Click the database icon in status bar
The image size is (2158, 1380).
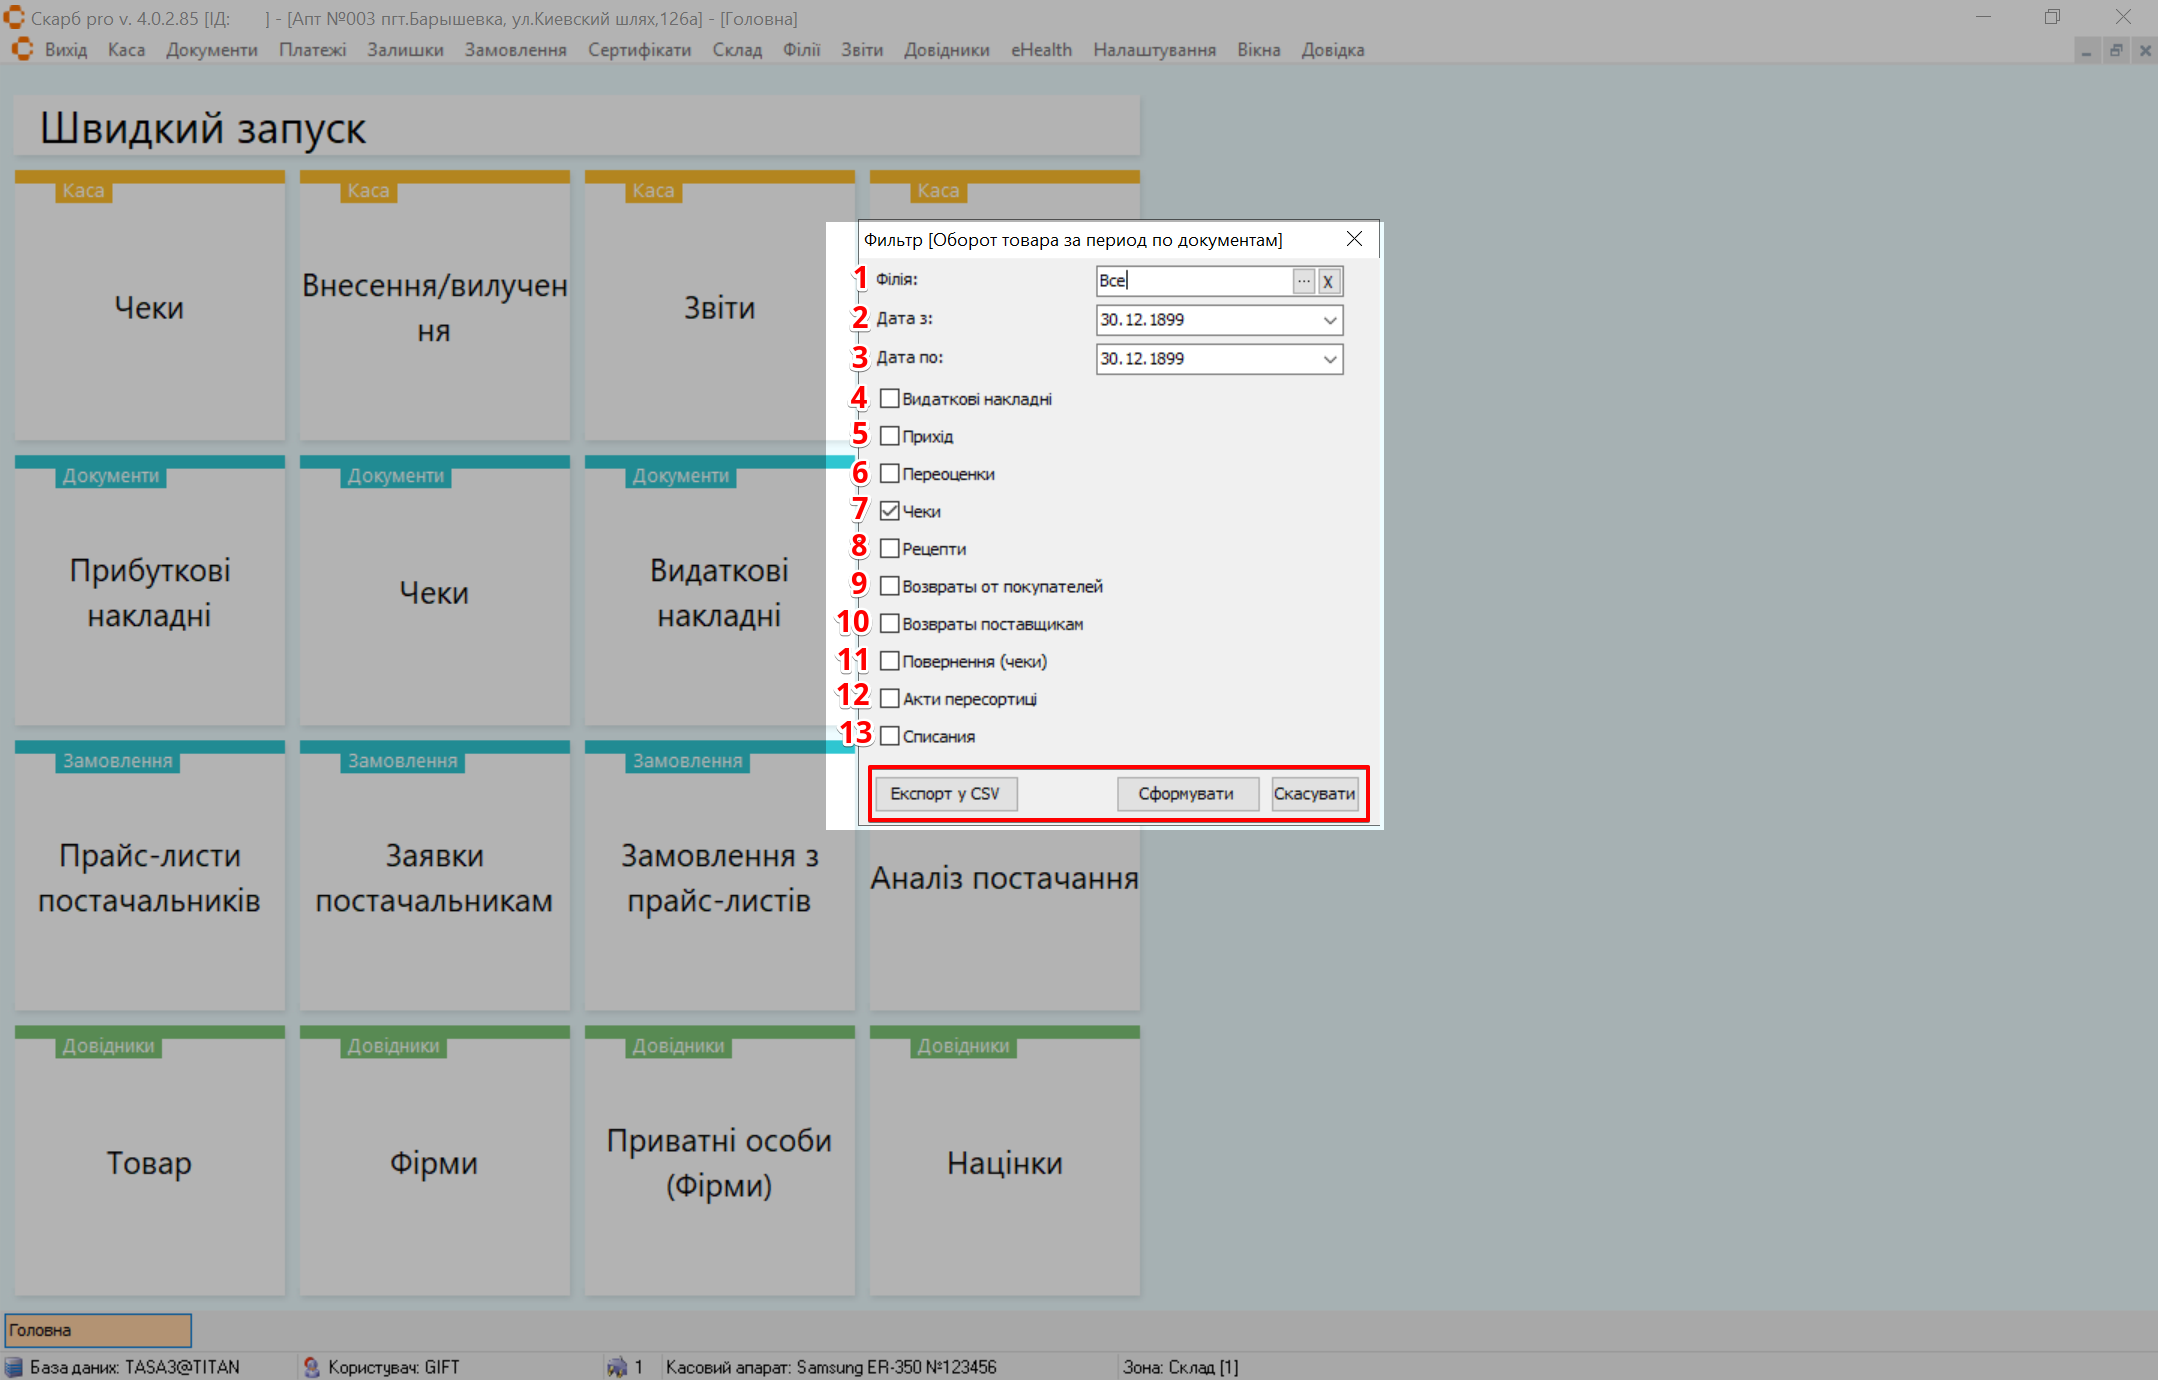pos(14,1367)
